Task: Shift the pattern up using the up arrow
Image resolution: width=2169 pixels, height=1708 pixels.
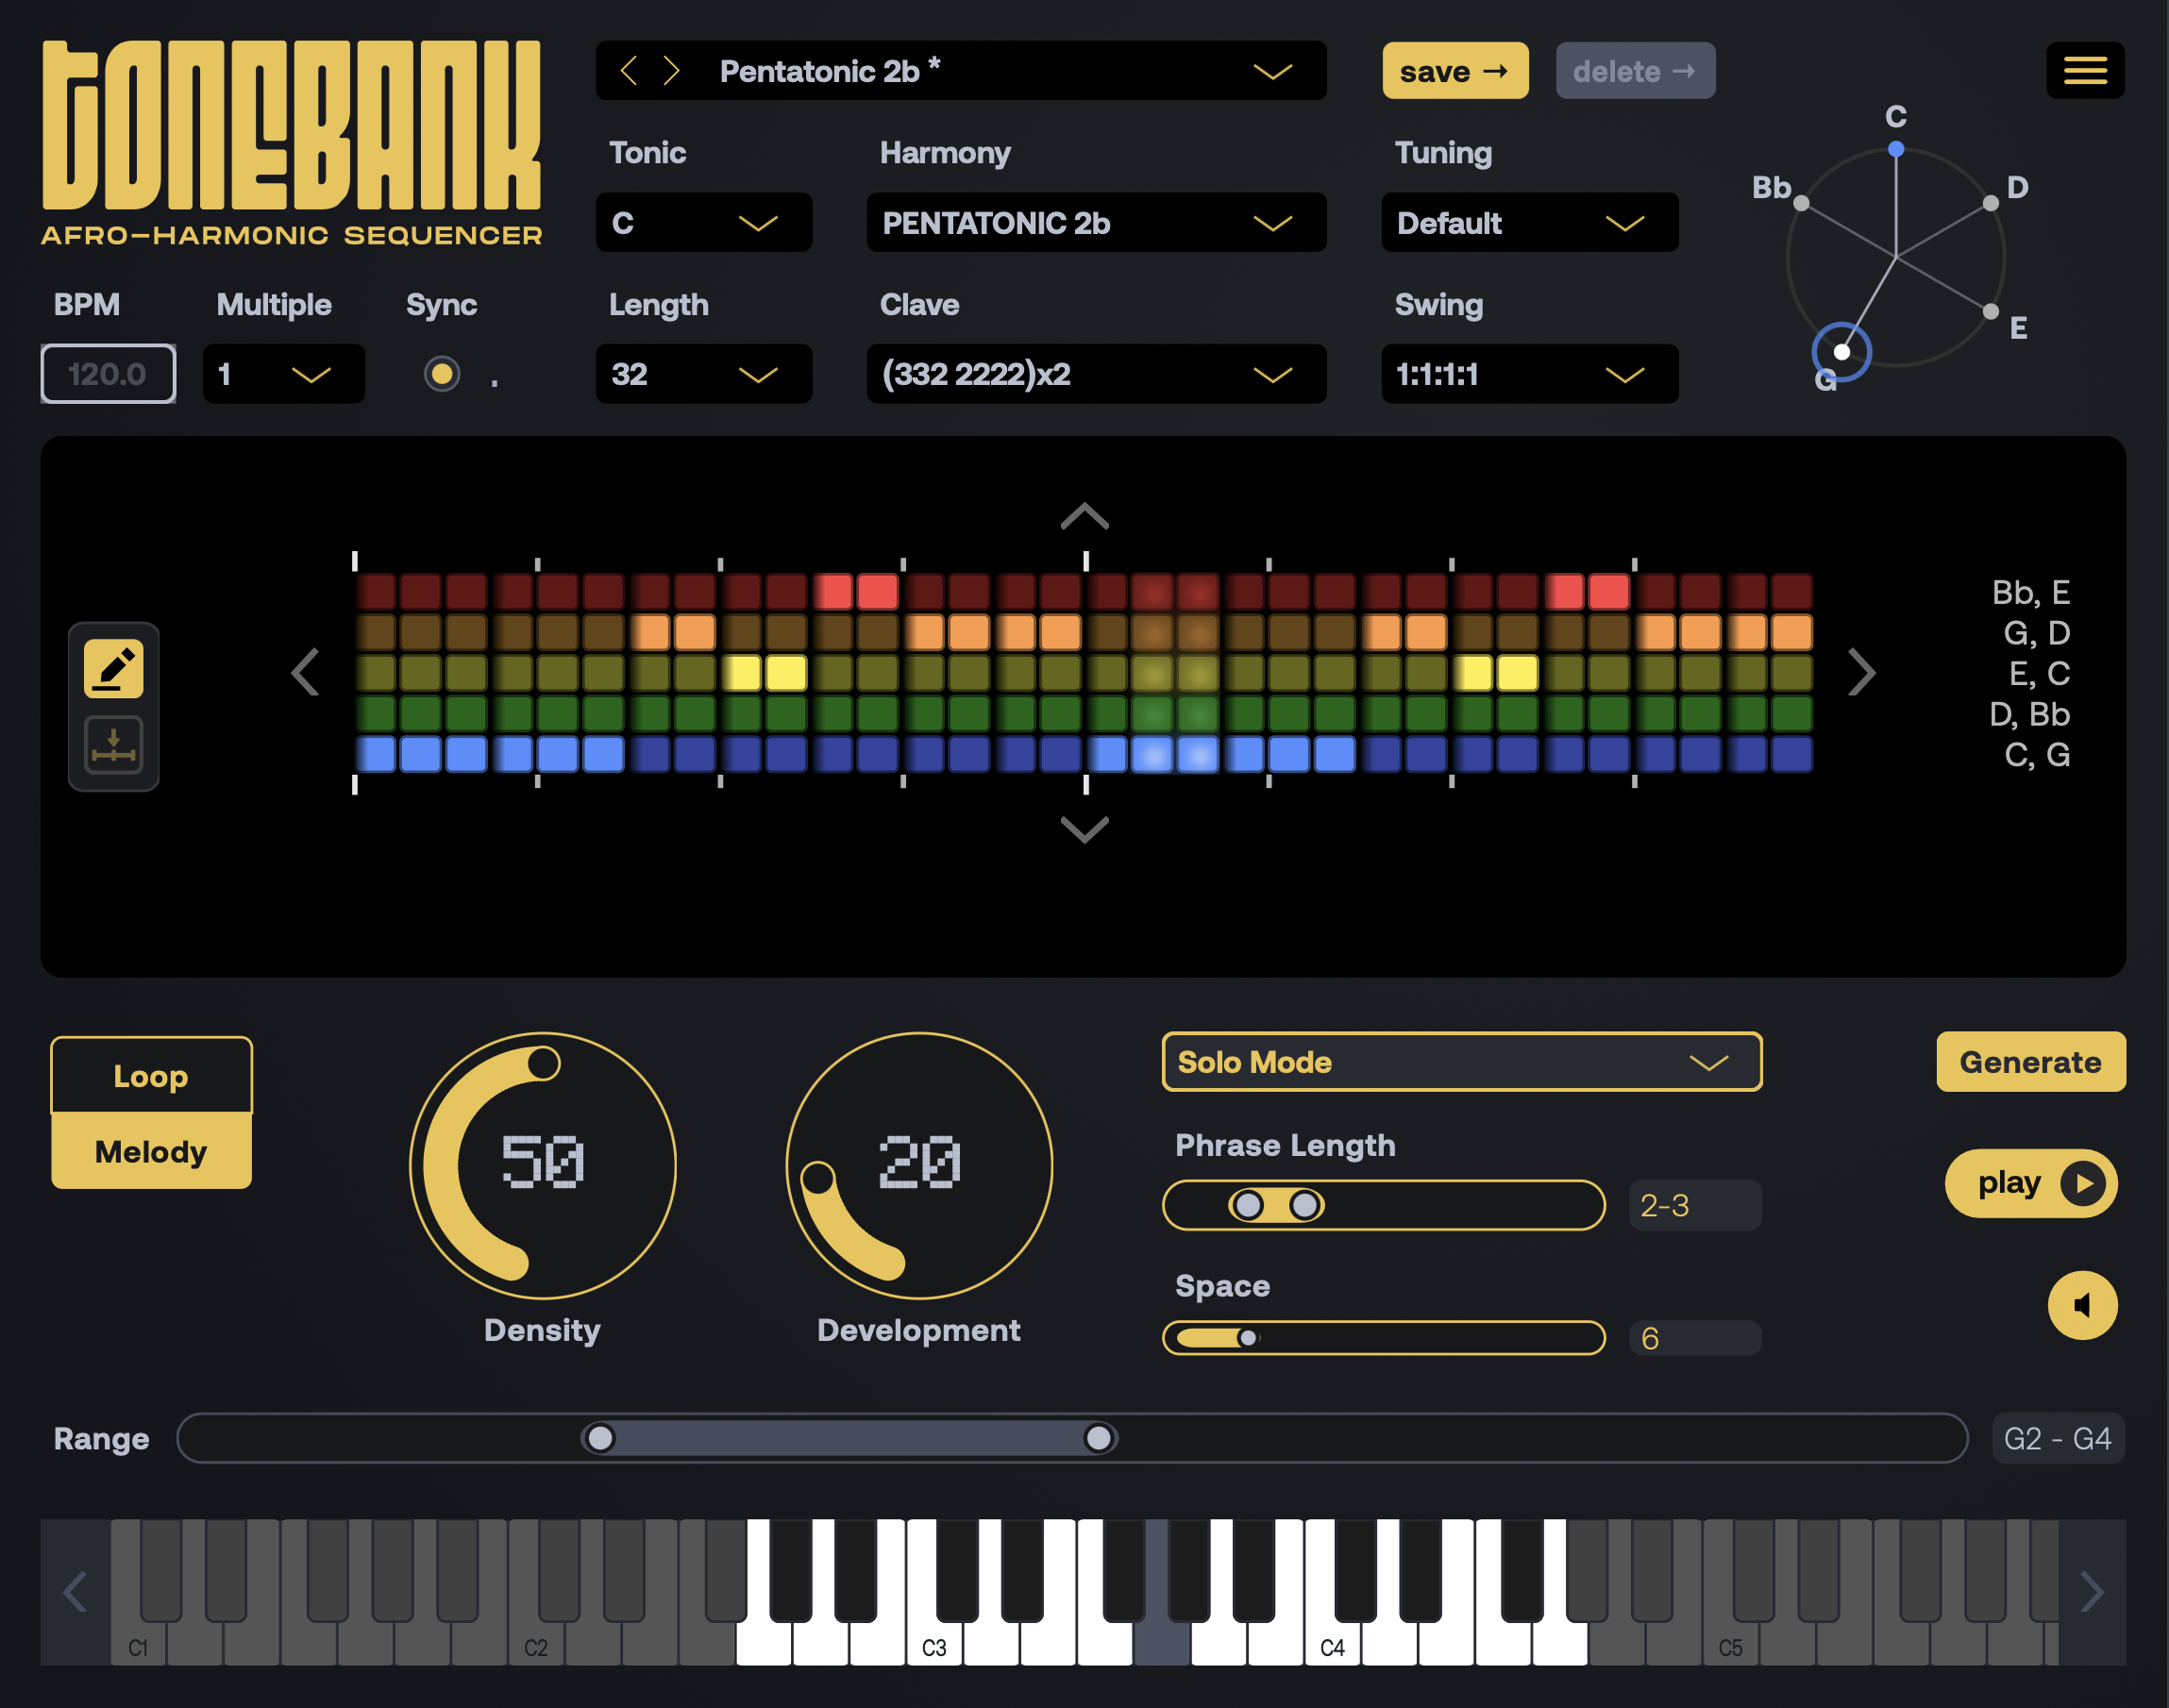Action: [1084, 517]
